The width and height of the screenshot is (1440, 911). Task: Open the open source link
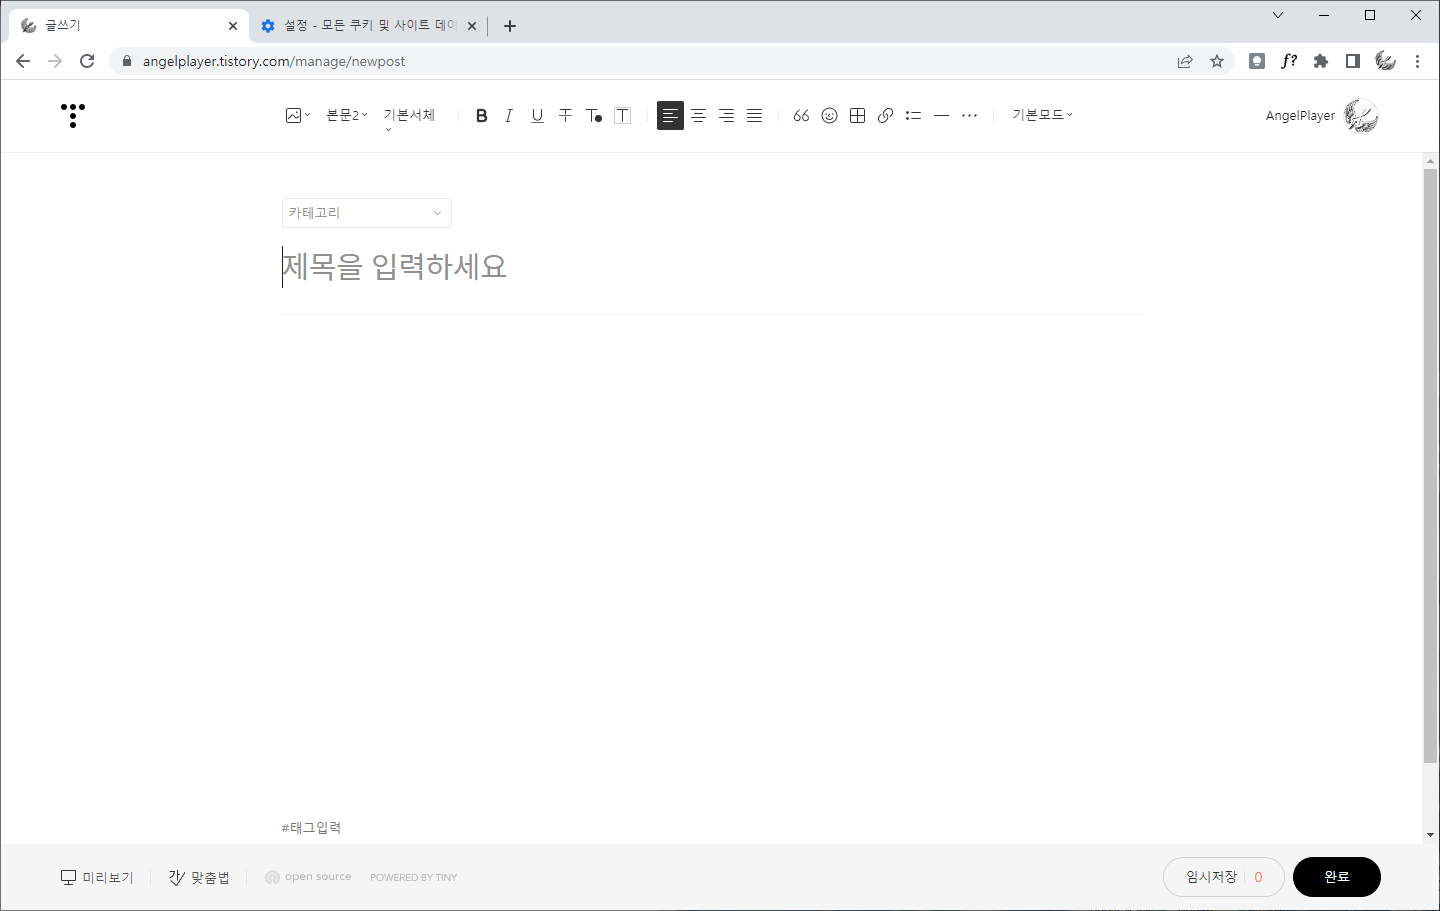click(308, 877)
